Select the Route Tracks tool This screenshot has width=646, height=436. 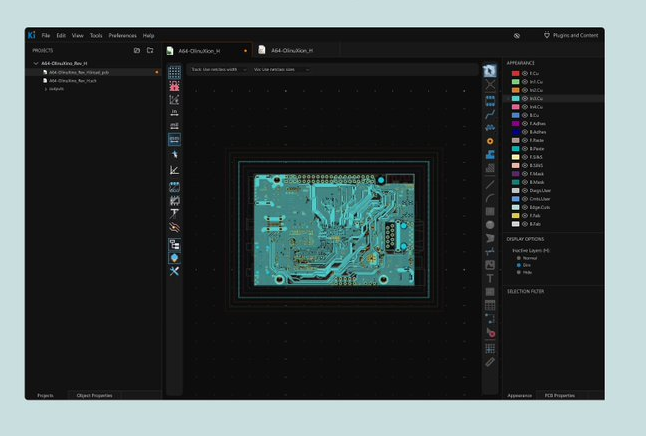click(490, 114)
